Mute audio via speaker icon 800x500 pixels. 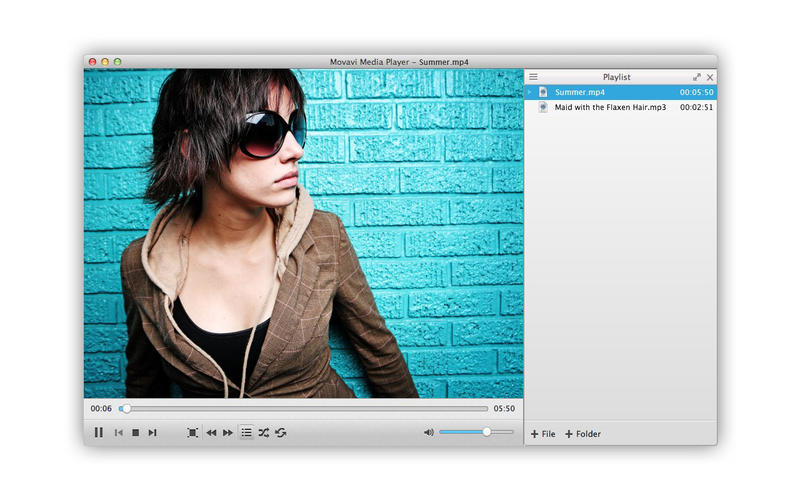[x=429, y=432]
